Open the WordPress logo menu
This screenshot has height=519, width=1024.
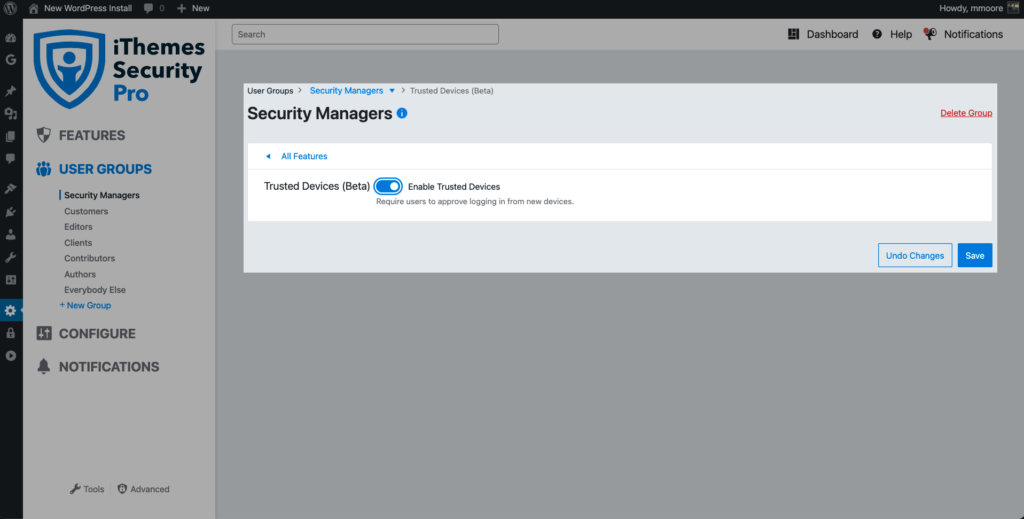click(x=10, y=8)
